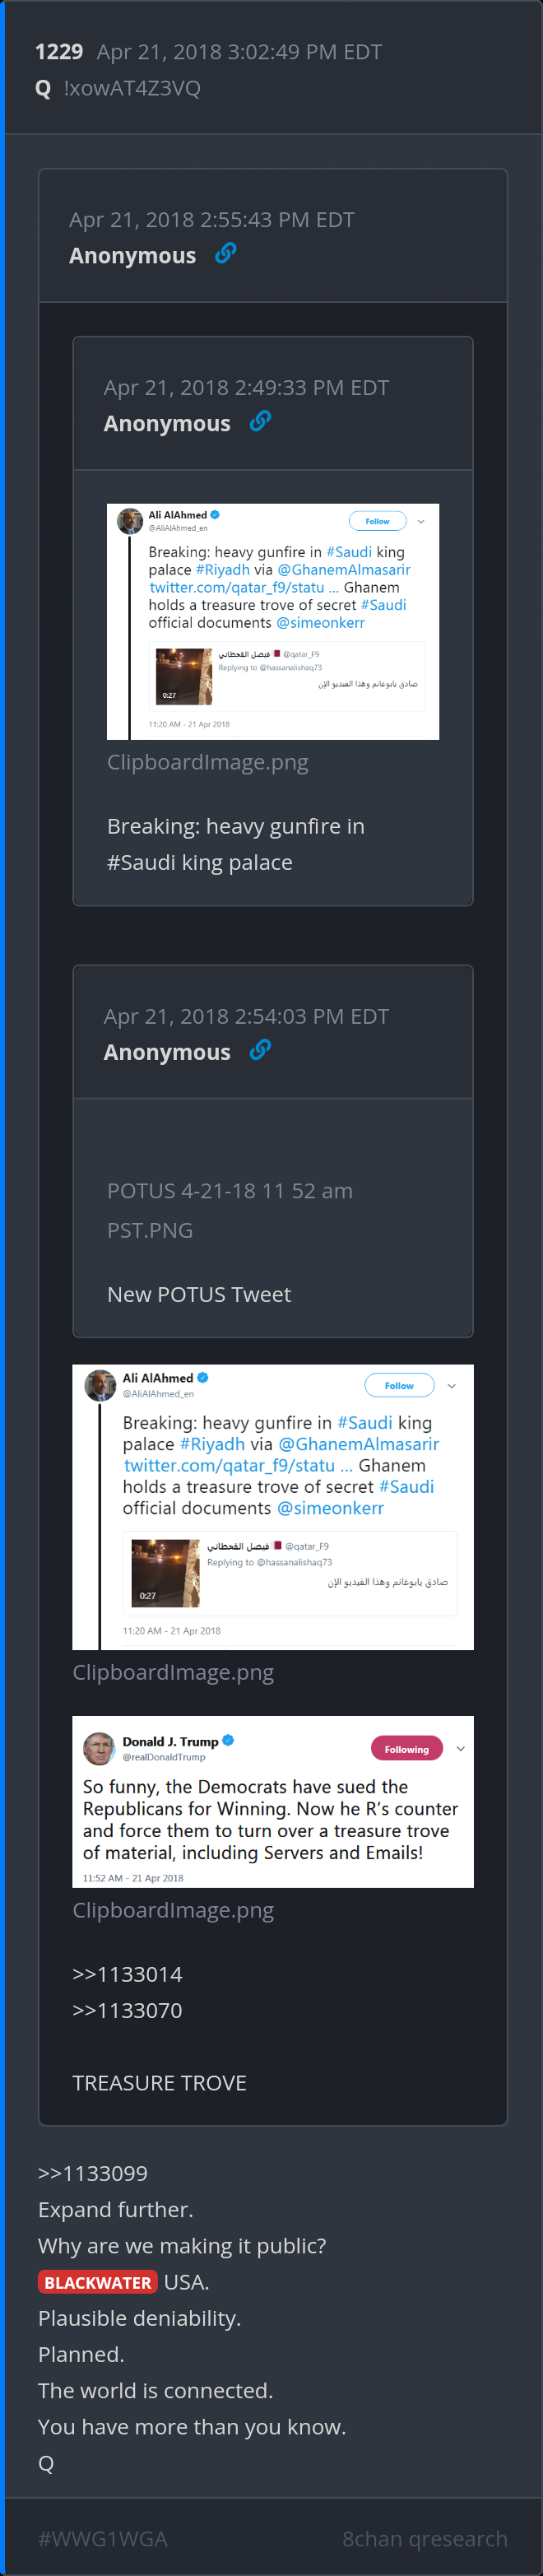Toggle the Following button on Trump's tweet
Viewport: 543px width, 2576px height.
coord(406,1749)
